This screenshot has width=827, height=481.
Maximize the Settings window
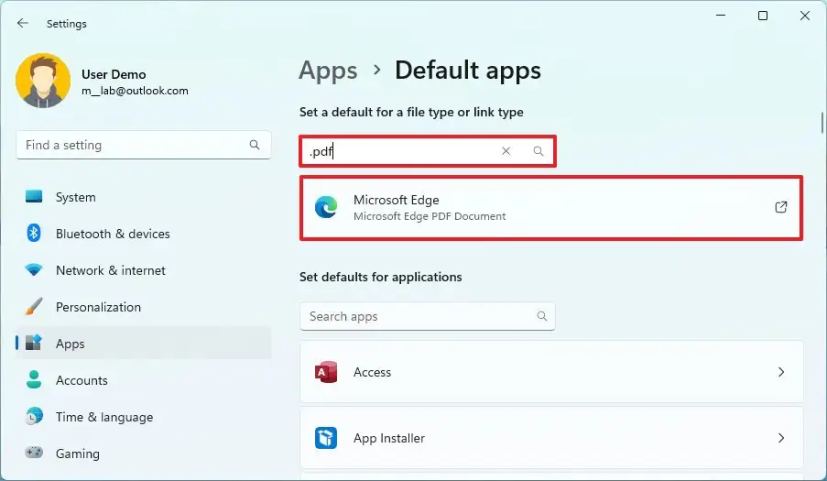pos(763,15)
